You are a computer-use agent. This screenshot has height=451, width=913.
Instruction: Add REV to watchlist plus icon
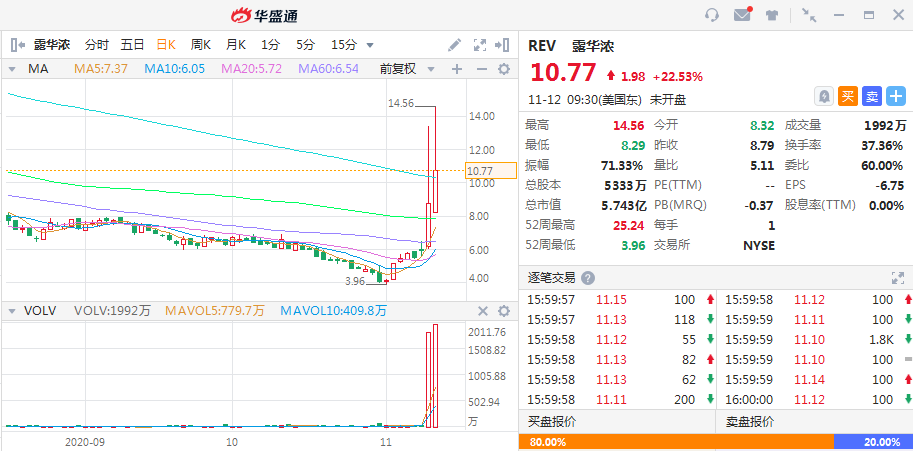(x=896, y=97)
